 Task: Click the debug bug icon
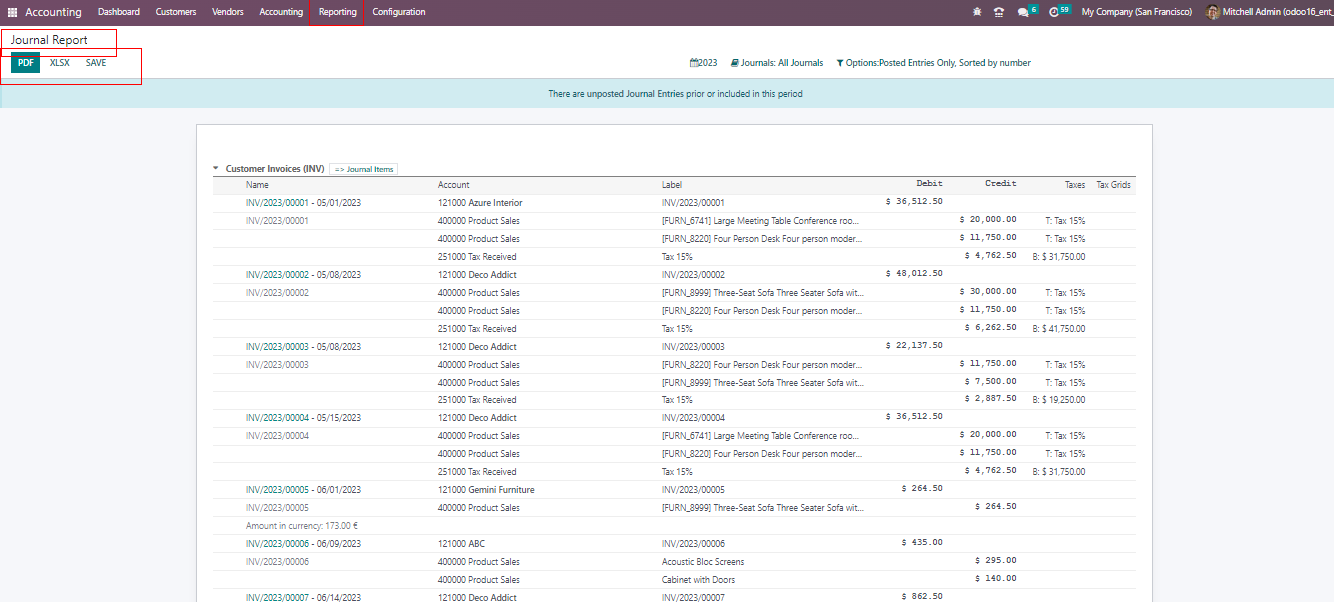pyautogui.click(x=977, y=12)
